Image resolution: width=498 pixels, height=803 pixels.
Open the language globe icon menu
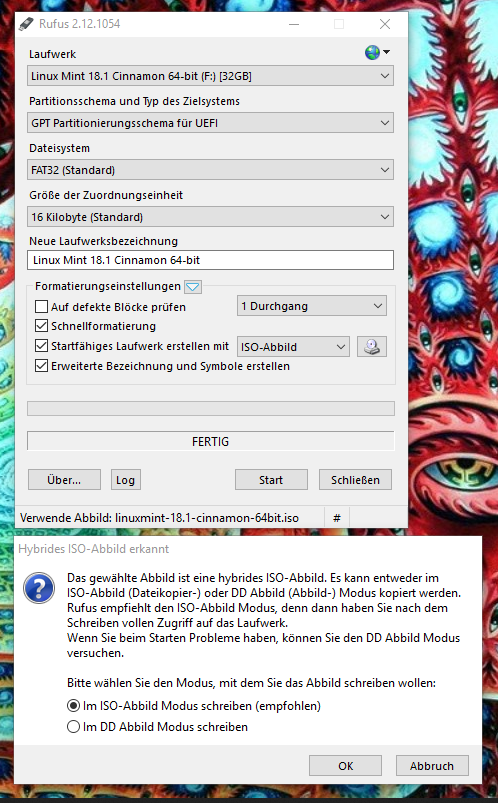coord(377,52)
